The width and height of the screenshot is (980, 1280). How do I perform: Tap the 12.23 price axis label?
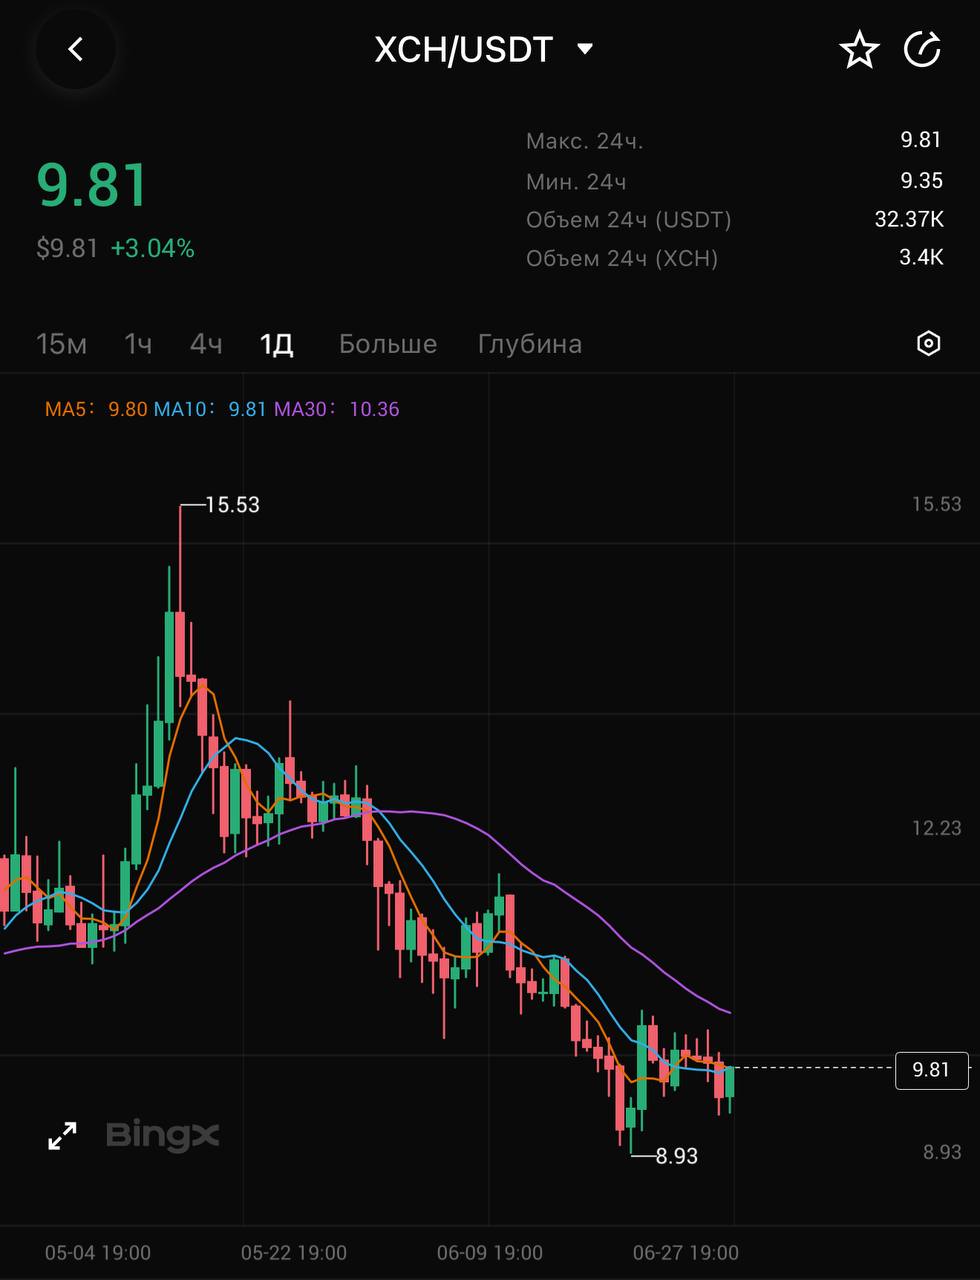click(937, 828)
